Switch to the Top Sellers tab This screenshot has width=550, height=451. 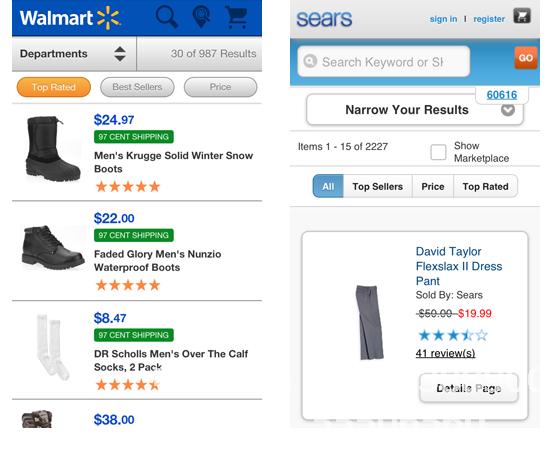tap(377, 186)
